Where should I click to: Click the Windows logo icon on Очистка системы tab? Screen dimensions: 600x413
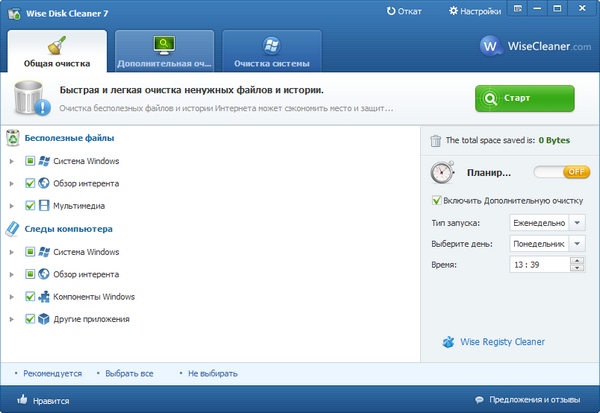coord(272,45)
